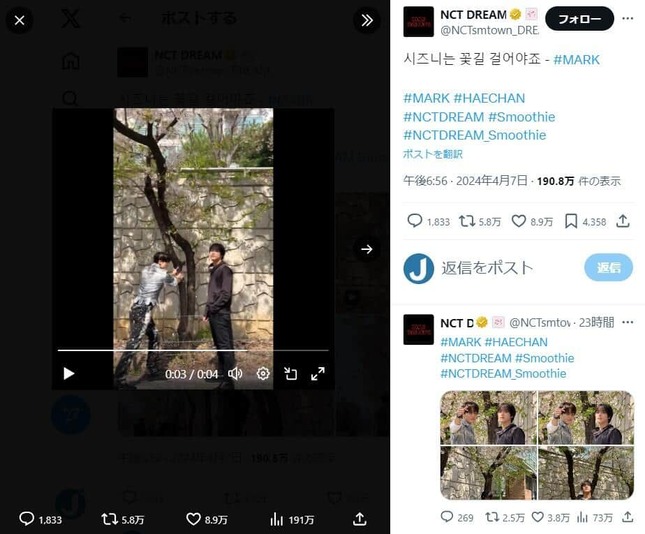645x534 pixels.
Task: Mute the video volume
Action: 235,374
